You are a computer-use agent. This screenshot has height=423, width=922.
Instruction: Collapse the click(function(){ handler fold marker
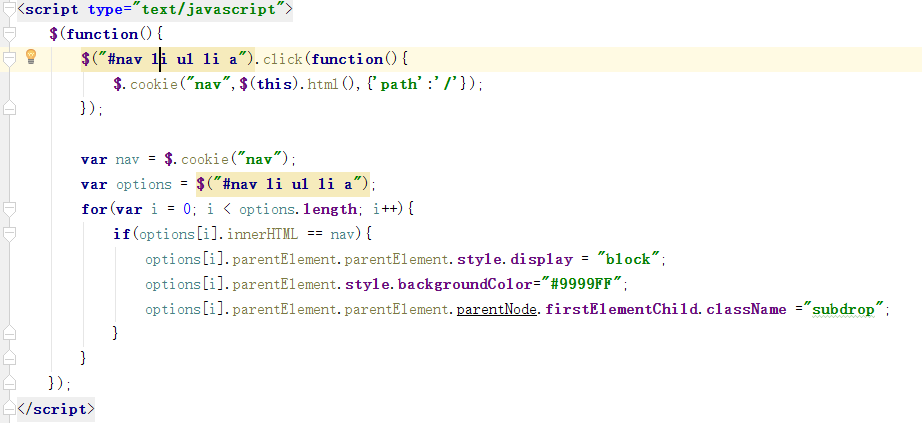tap(9, 59)
